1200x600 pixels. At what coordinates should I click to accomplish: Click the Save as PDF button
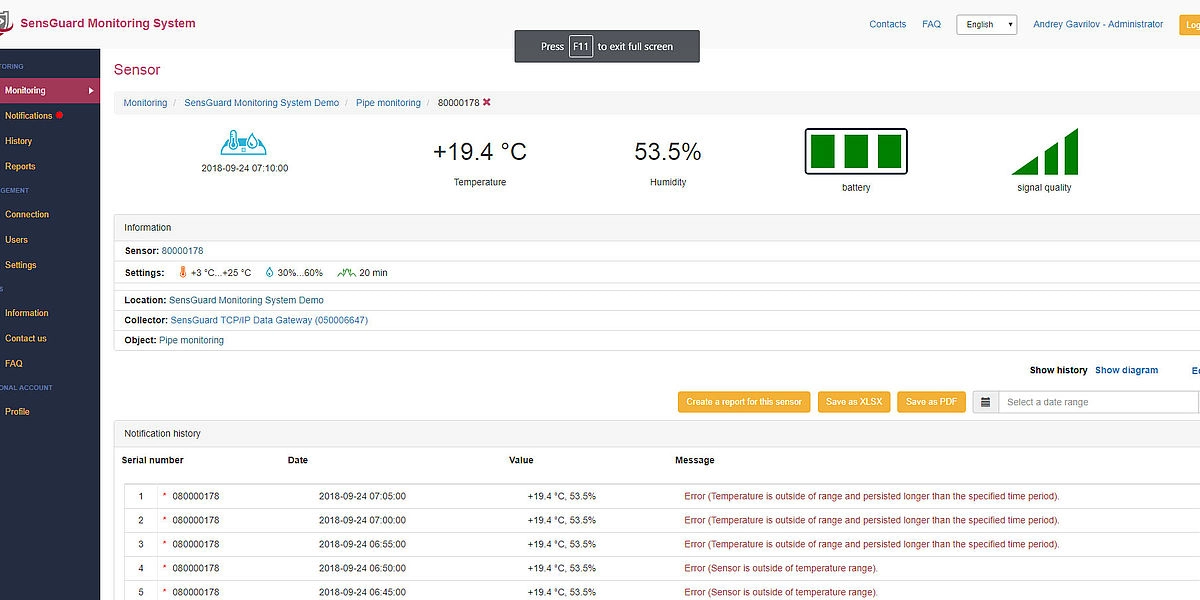point(931,402)
